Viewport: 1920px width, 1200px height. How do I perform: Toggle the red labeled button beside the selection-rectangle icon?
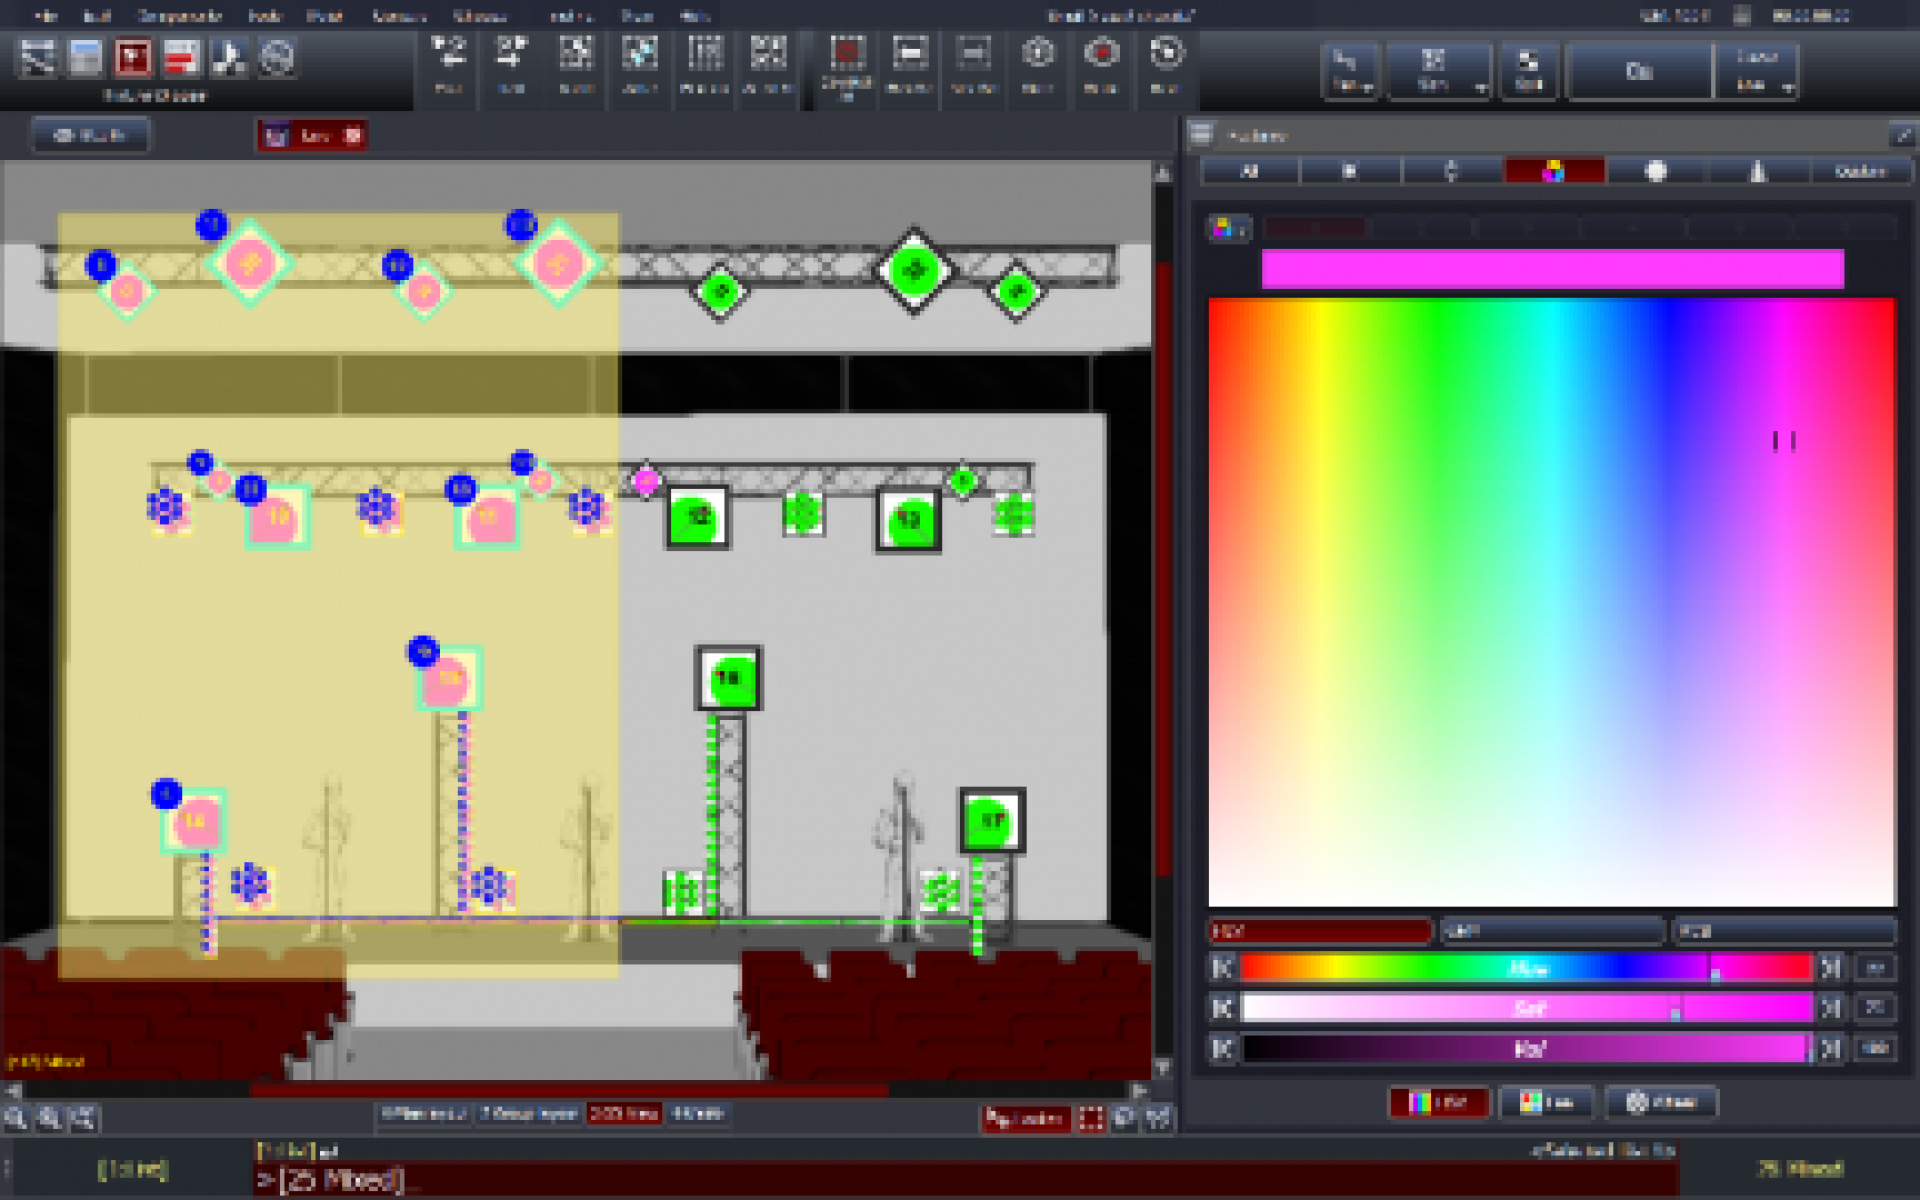point(1025,1118)
